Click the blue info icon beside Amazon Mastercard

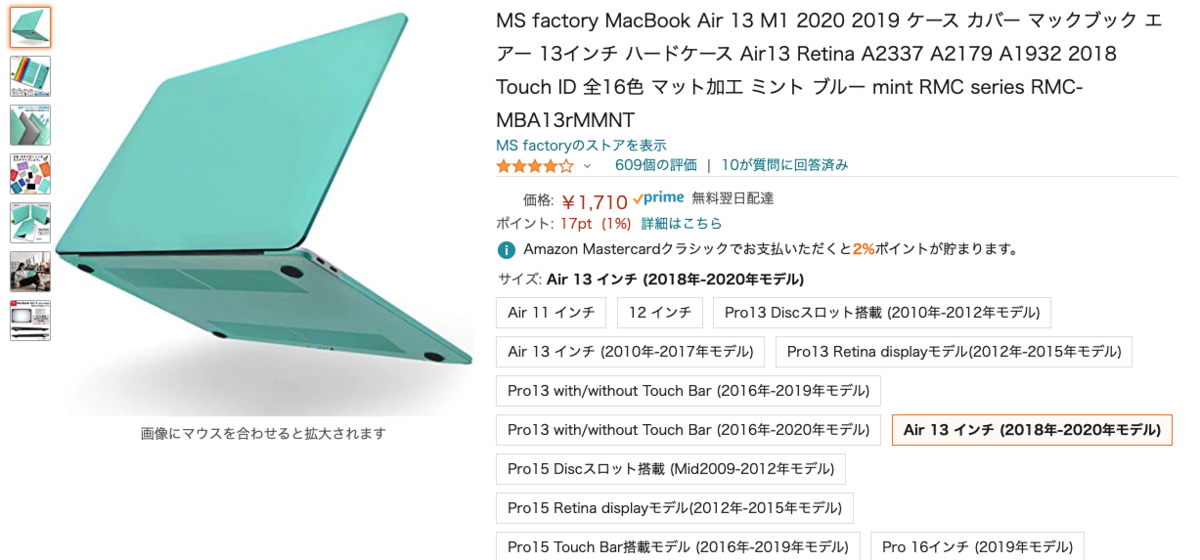[507, 249]
